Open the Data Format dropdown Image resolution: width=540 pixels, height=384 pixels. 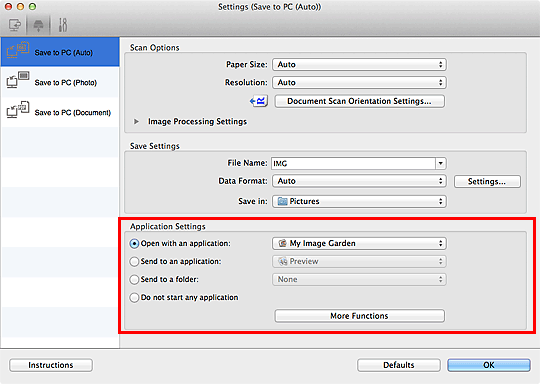(x=359, y=181)
